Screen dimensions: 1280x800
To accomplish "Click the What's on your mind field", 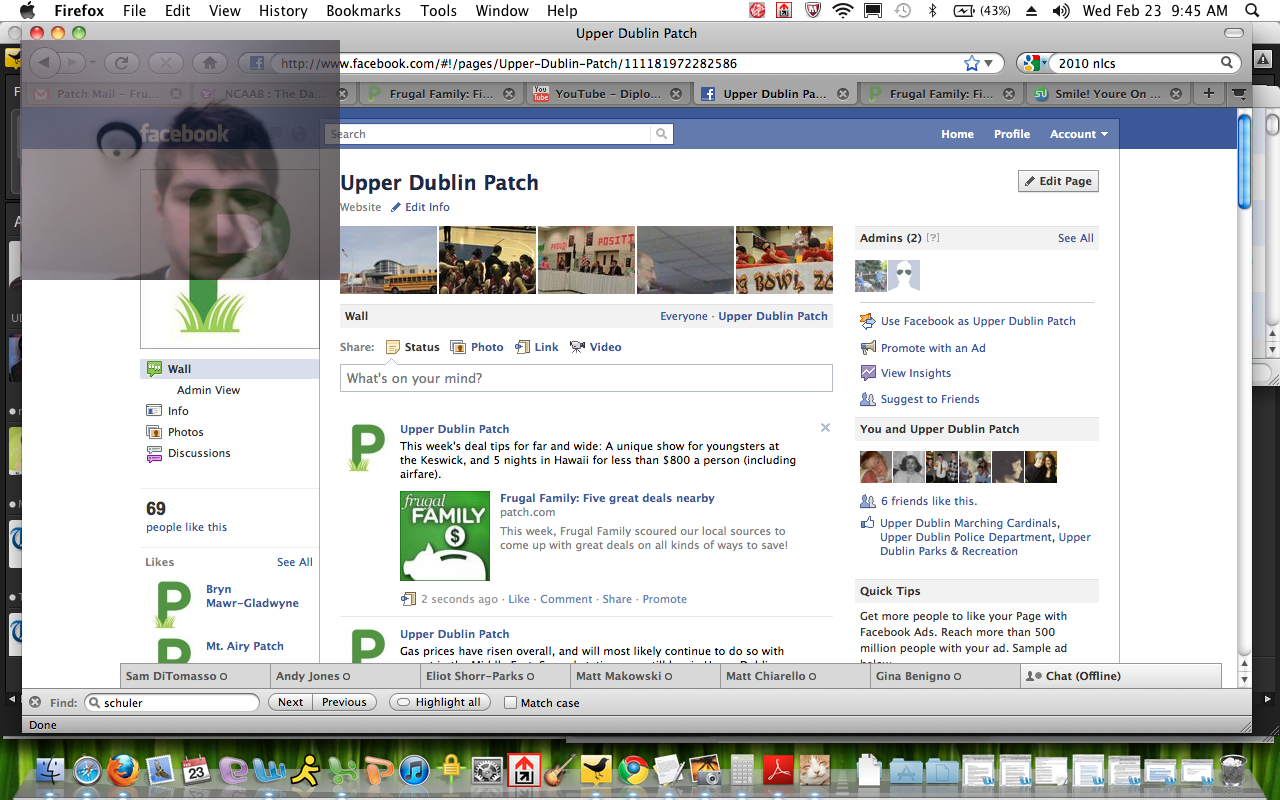I will click(x=586, y=378).
